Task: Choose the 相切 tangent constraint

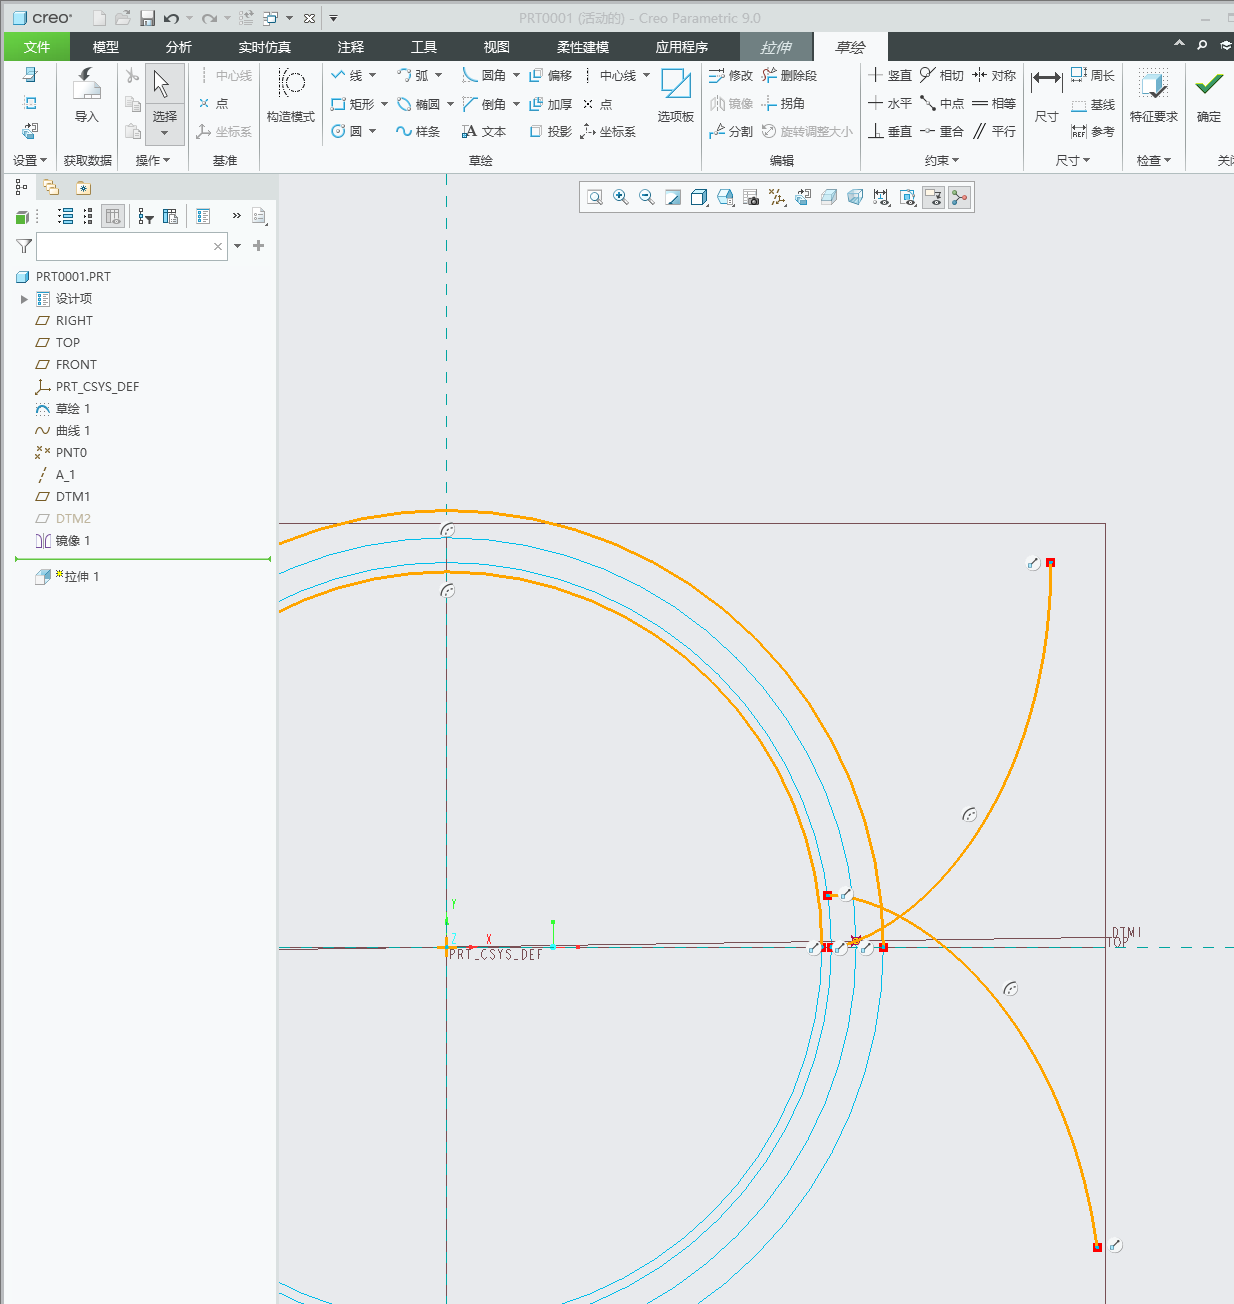Action: click(941, 75)
